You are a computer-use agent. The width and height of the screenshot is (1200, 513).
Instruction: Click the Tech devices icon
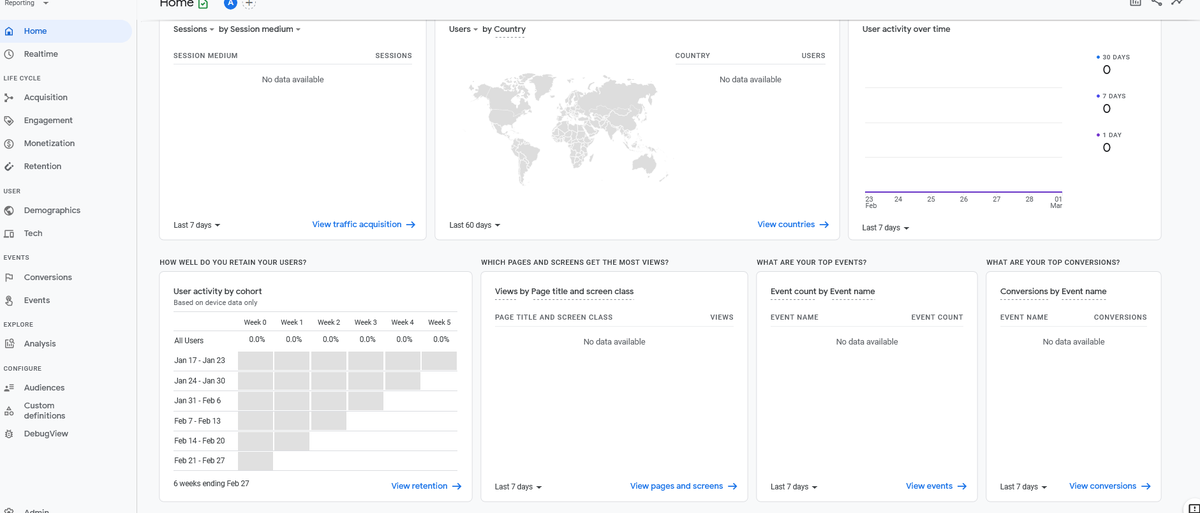click(x=9, y=234)
